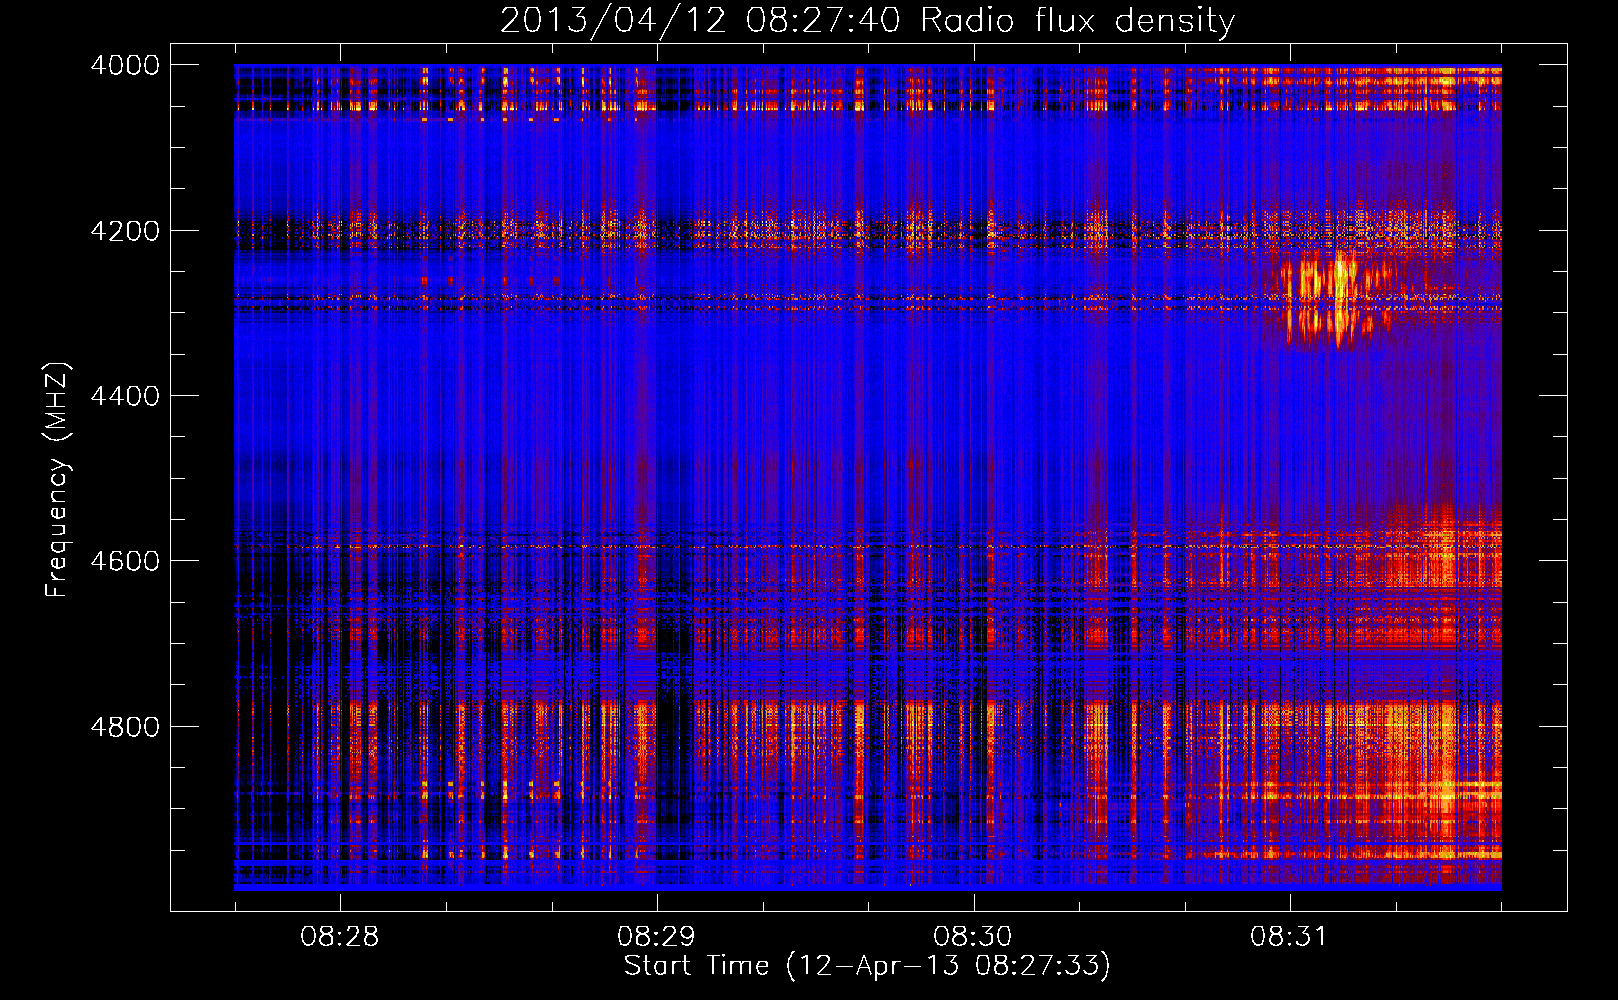
Task: Click the plot title '2013/04/12 08:27:40 Radio flux density'
Action: [867, 20]
